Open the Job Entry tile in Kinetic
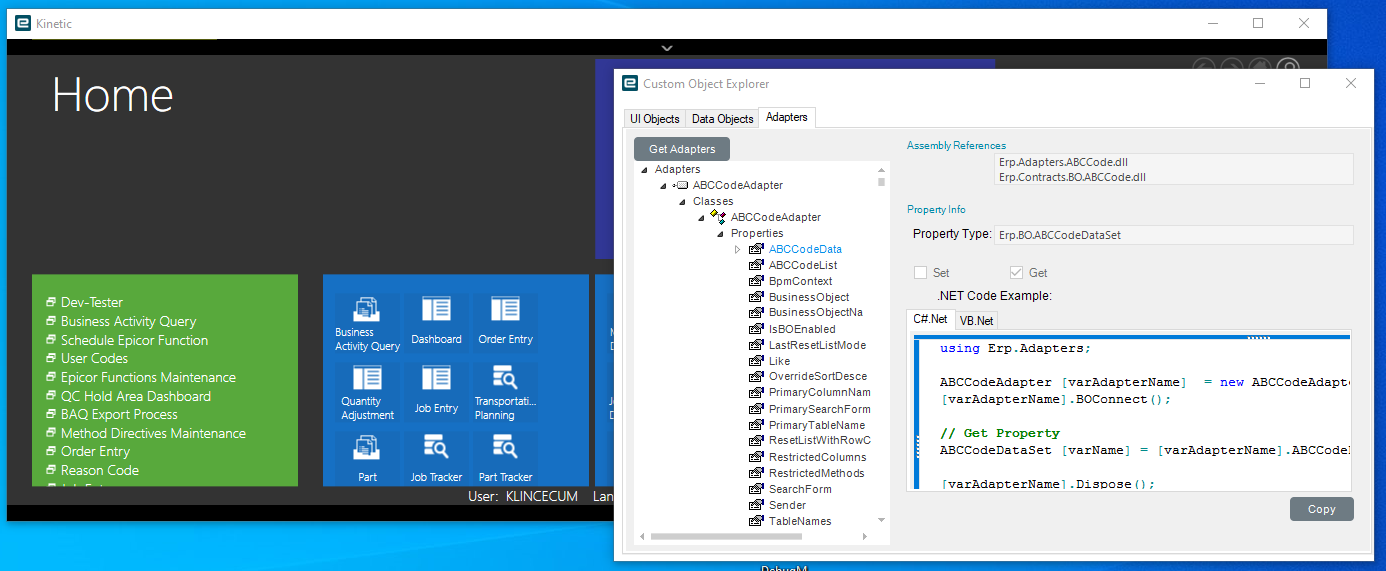Screen dimensions: 1386x571 (436, 392)
